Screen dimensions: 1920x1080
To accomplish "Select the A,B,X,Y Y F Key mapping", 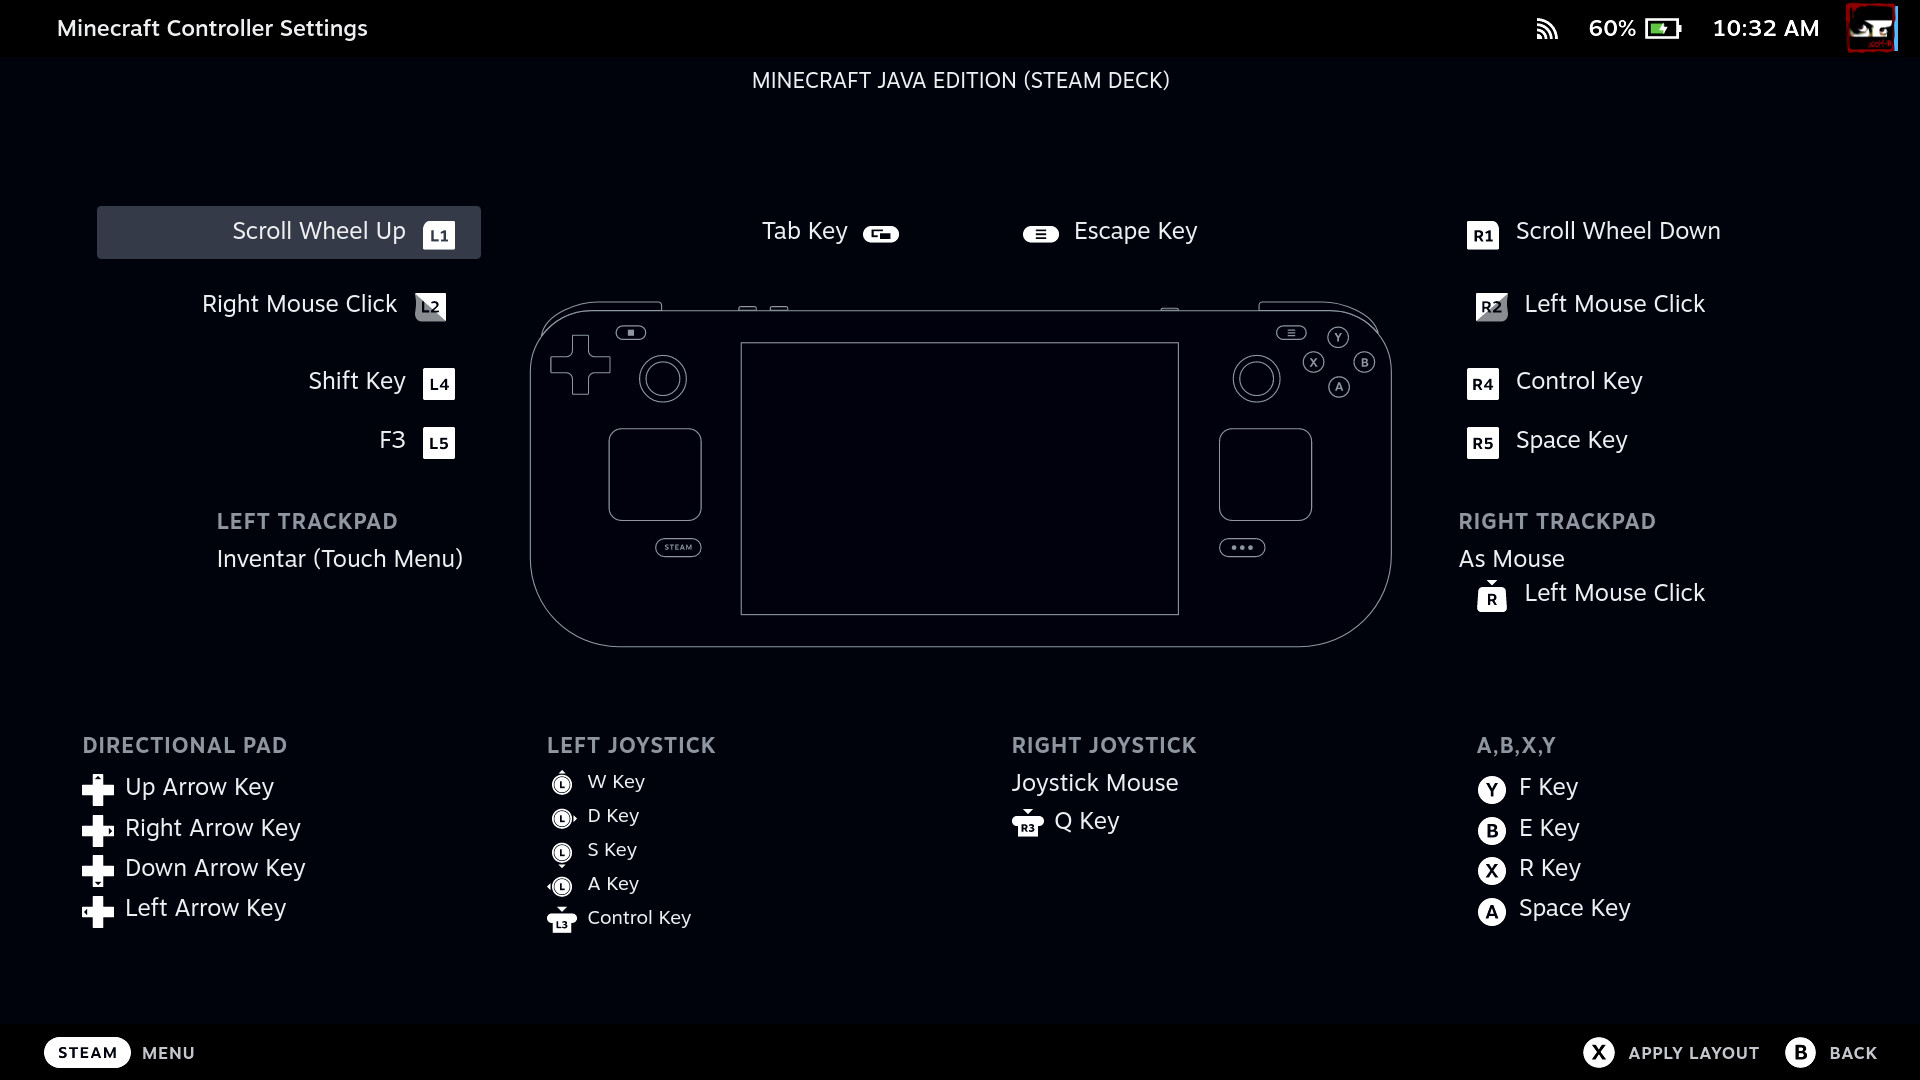I will tap(1548, 787).
